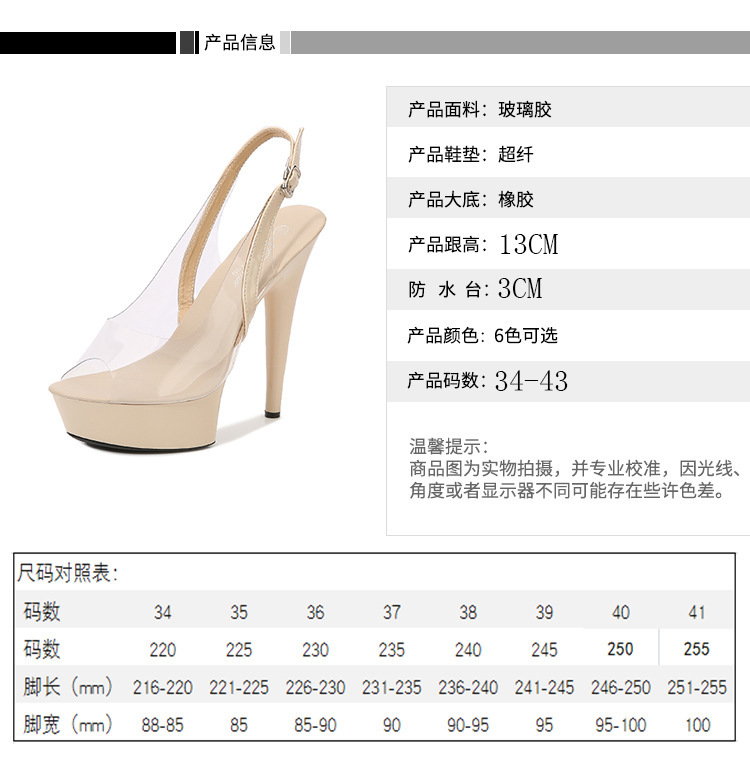Viewport: 750px width, 761px height.
Task: Click the bold 255 size cell
Action: click(x=697, y=649)
